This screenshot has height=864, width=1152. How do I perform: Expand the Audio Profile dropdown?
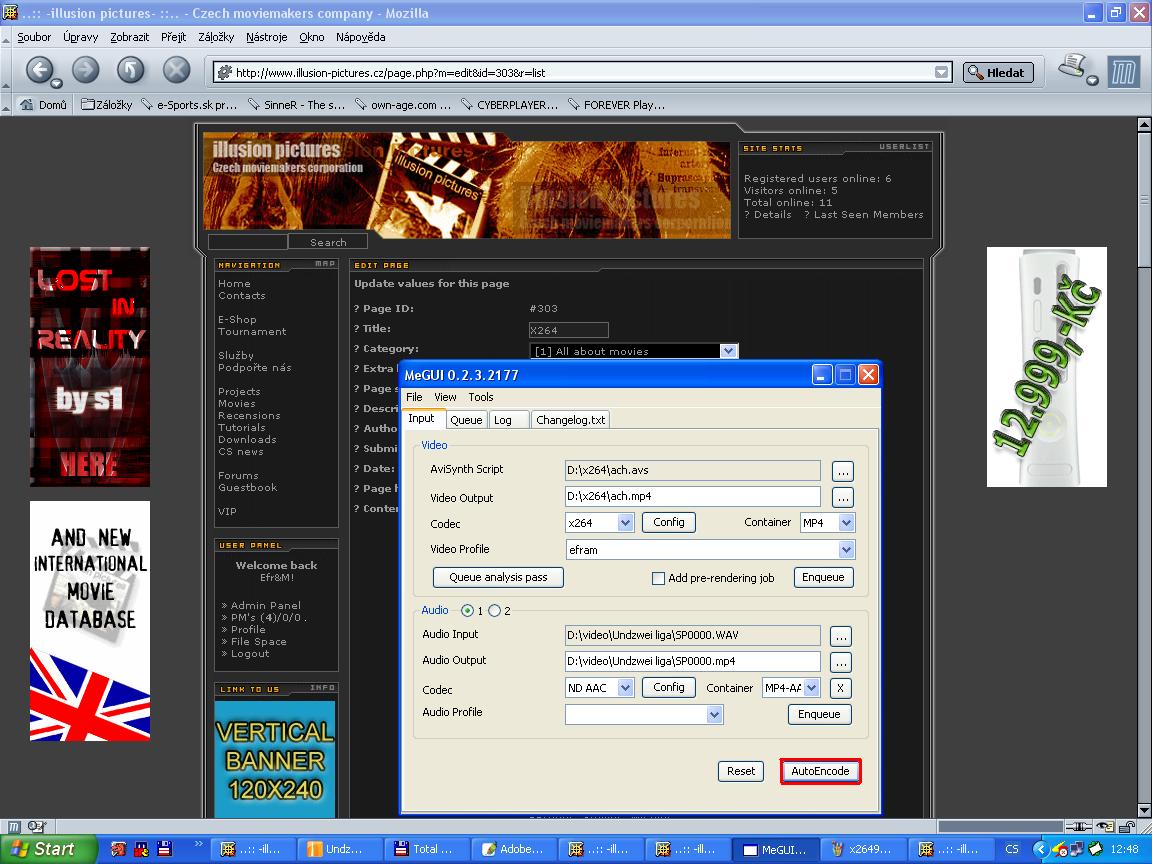(714, 715)
